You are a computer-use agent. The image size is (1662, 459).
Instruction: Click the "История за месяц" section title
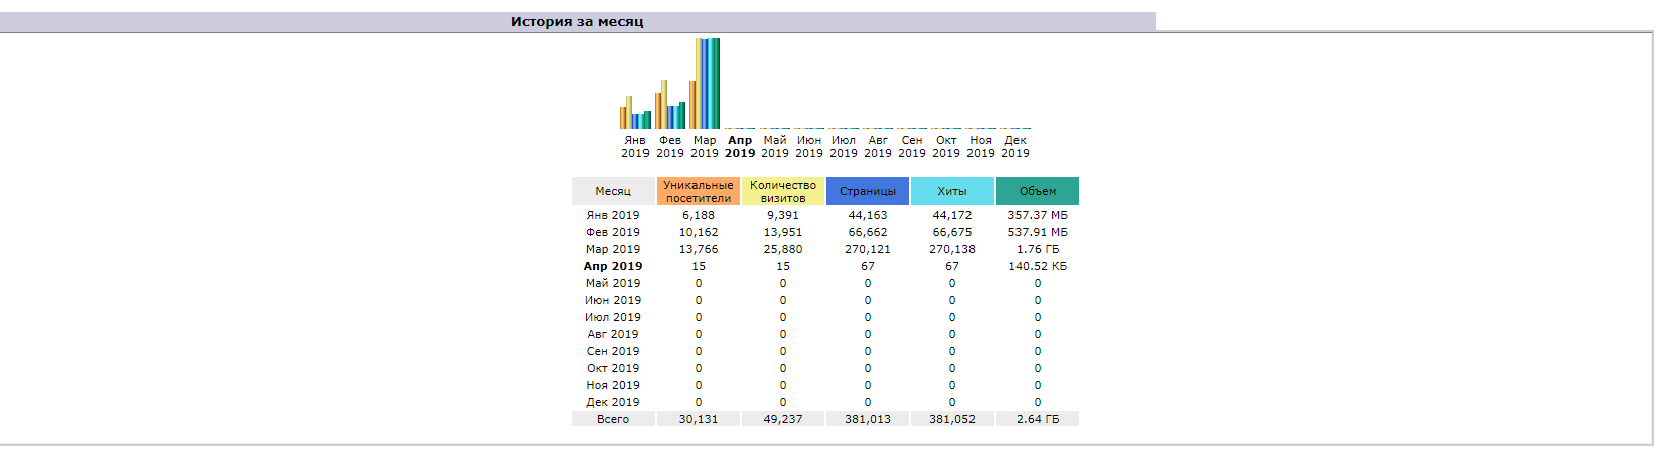[577, 21]
